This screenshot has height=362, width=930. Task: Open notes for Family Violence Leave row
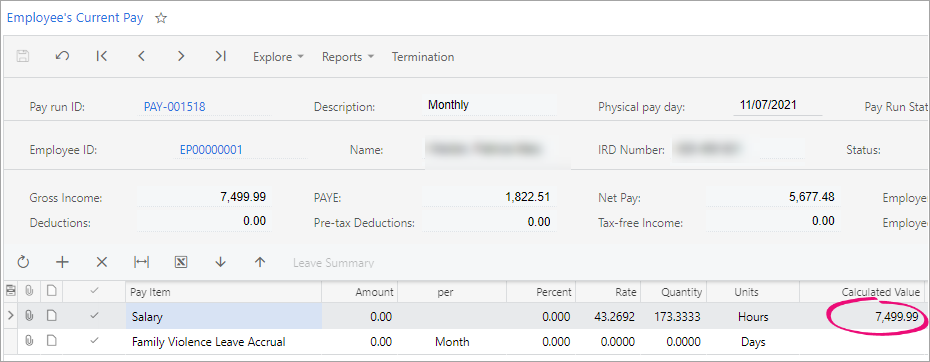tap(52, 341)
